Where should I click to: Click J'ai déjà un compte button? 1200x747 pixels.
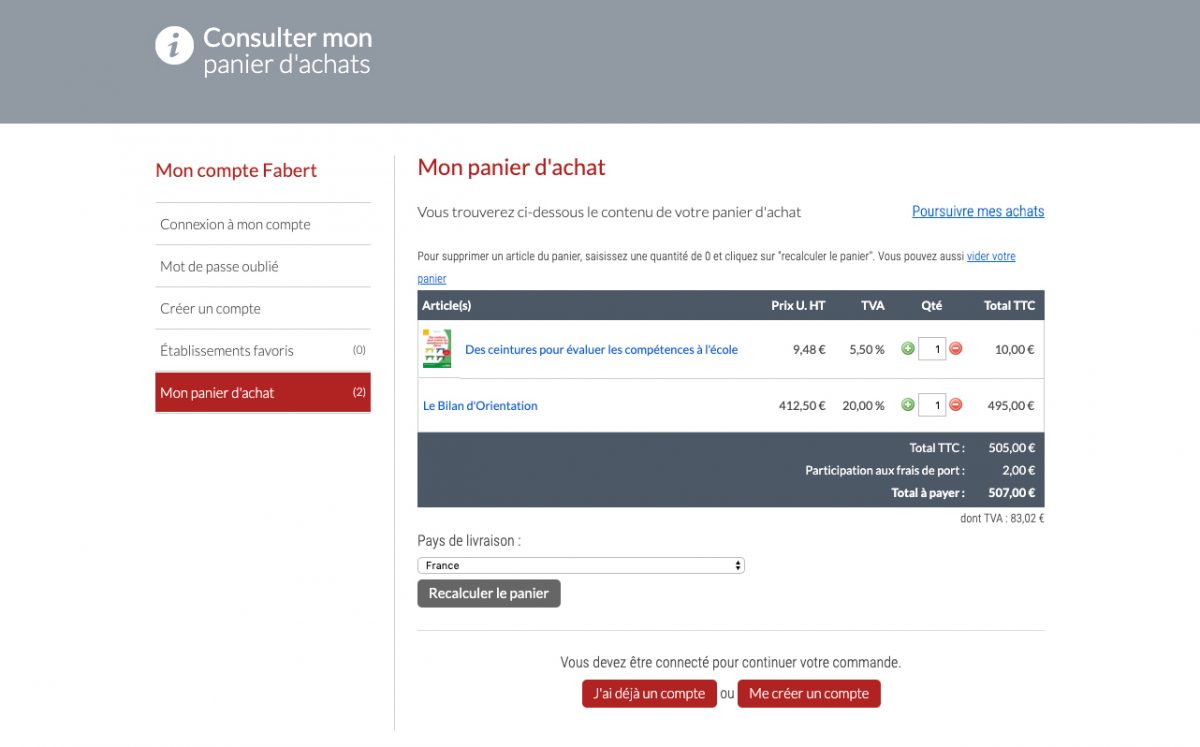pyautogui.click(x=649, y=693)
